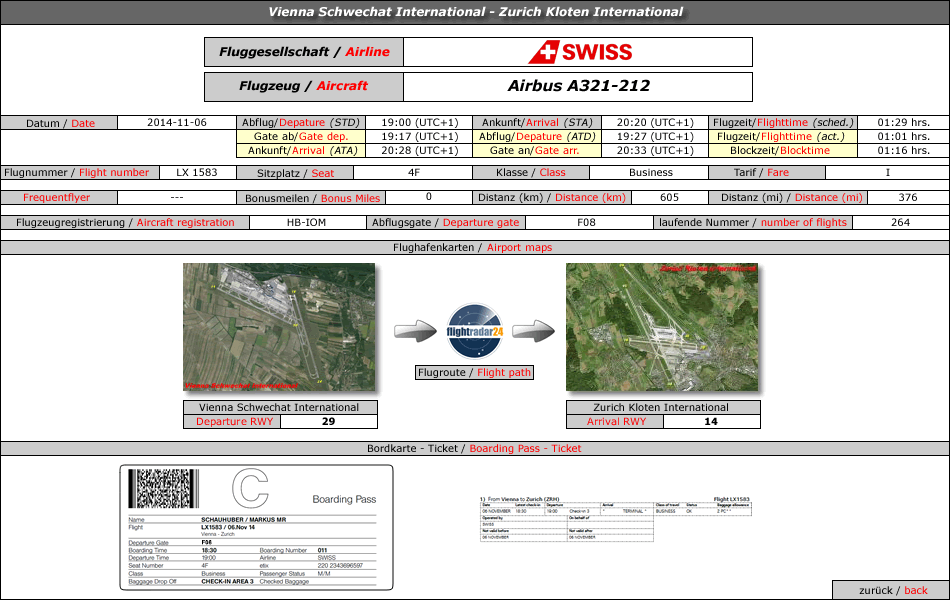The image size is (950, 600).
Task: Click the Flugzeugregistrierung / Aircraft registration label
Action: [125, 222]
